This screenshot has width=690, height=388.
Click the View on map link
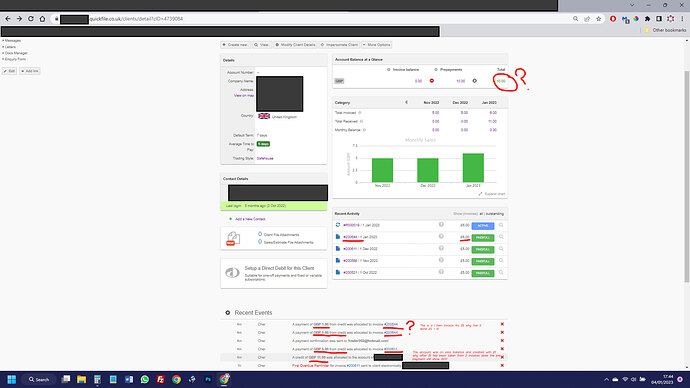[x=244, y=95]
